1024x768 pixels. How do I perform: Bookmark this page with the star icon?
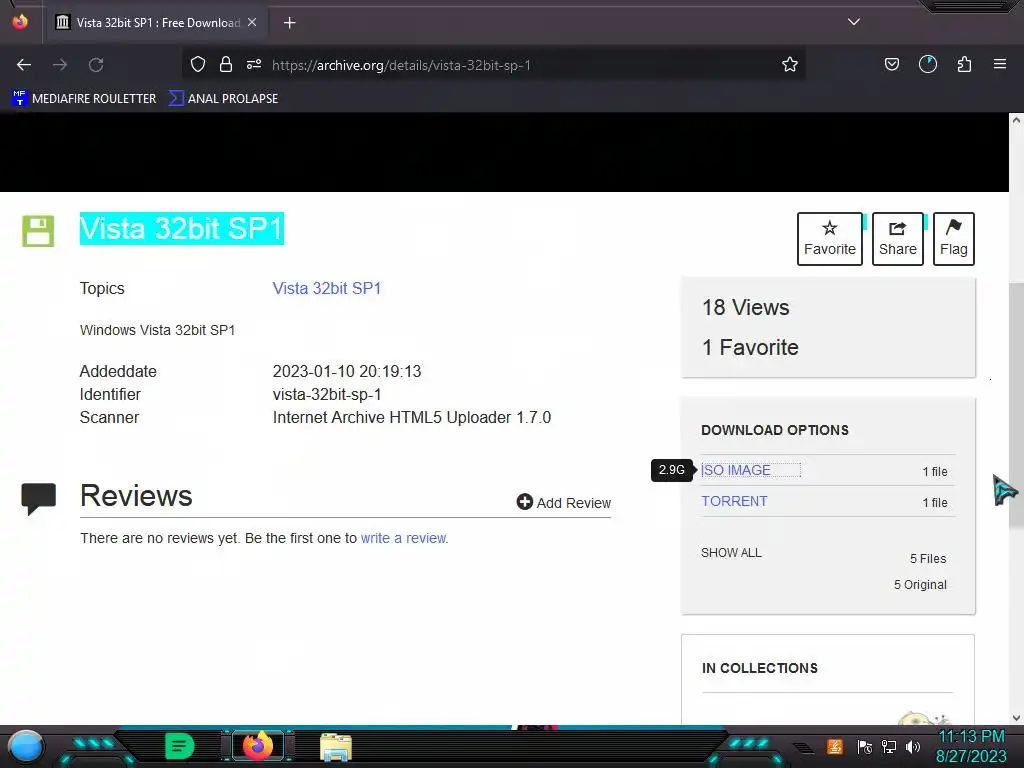click(790, 65)
